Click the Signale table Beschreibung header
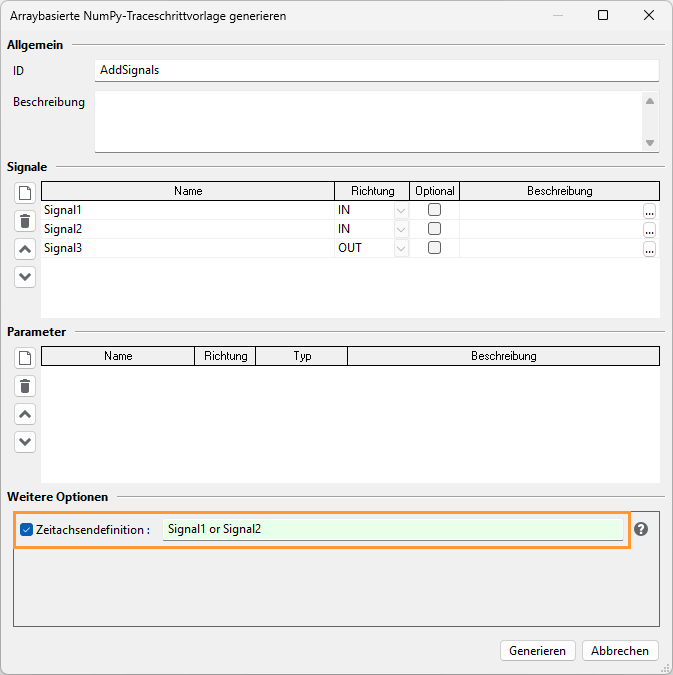 tap(559, 191)
